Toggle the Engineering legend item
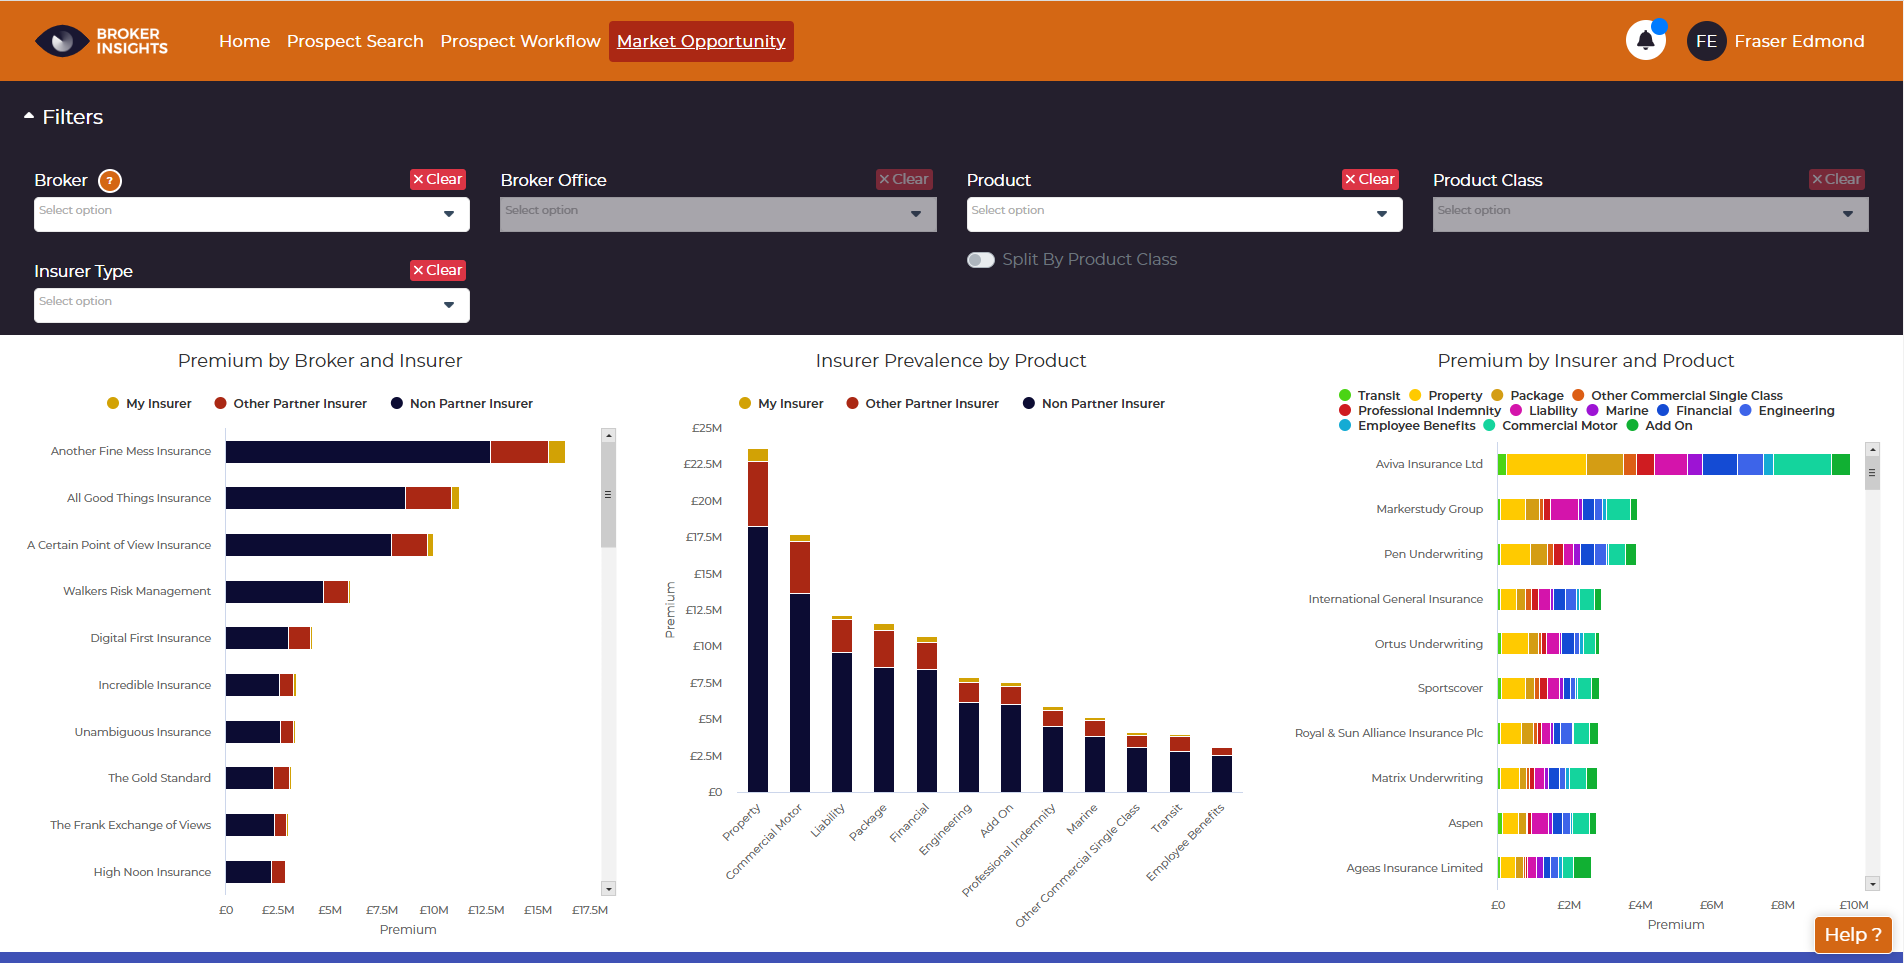Viewport: 1904px width, 963px height. click(x=1787, y=411)
